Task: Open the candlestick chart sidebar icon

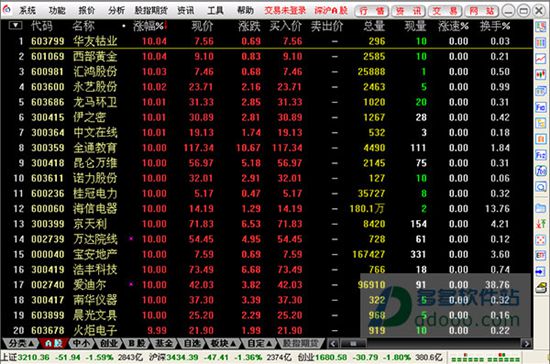Action: tap(541, 74)
